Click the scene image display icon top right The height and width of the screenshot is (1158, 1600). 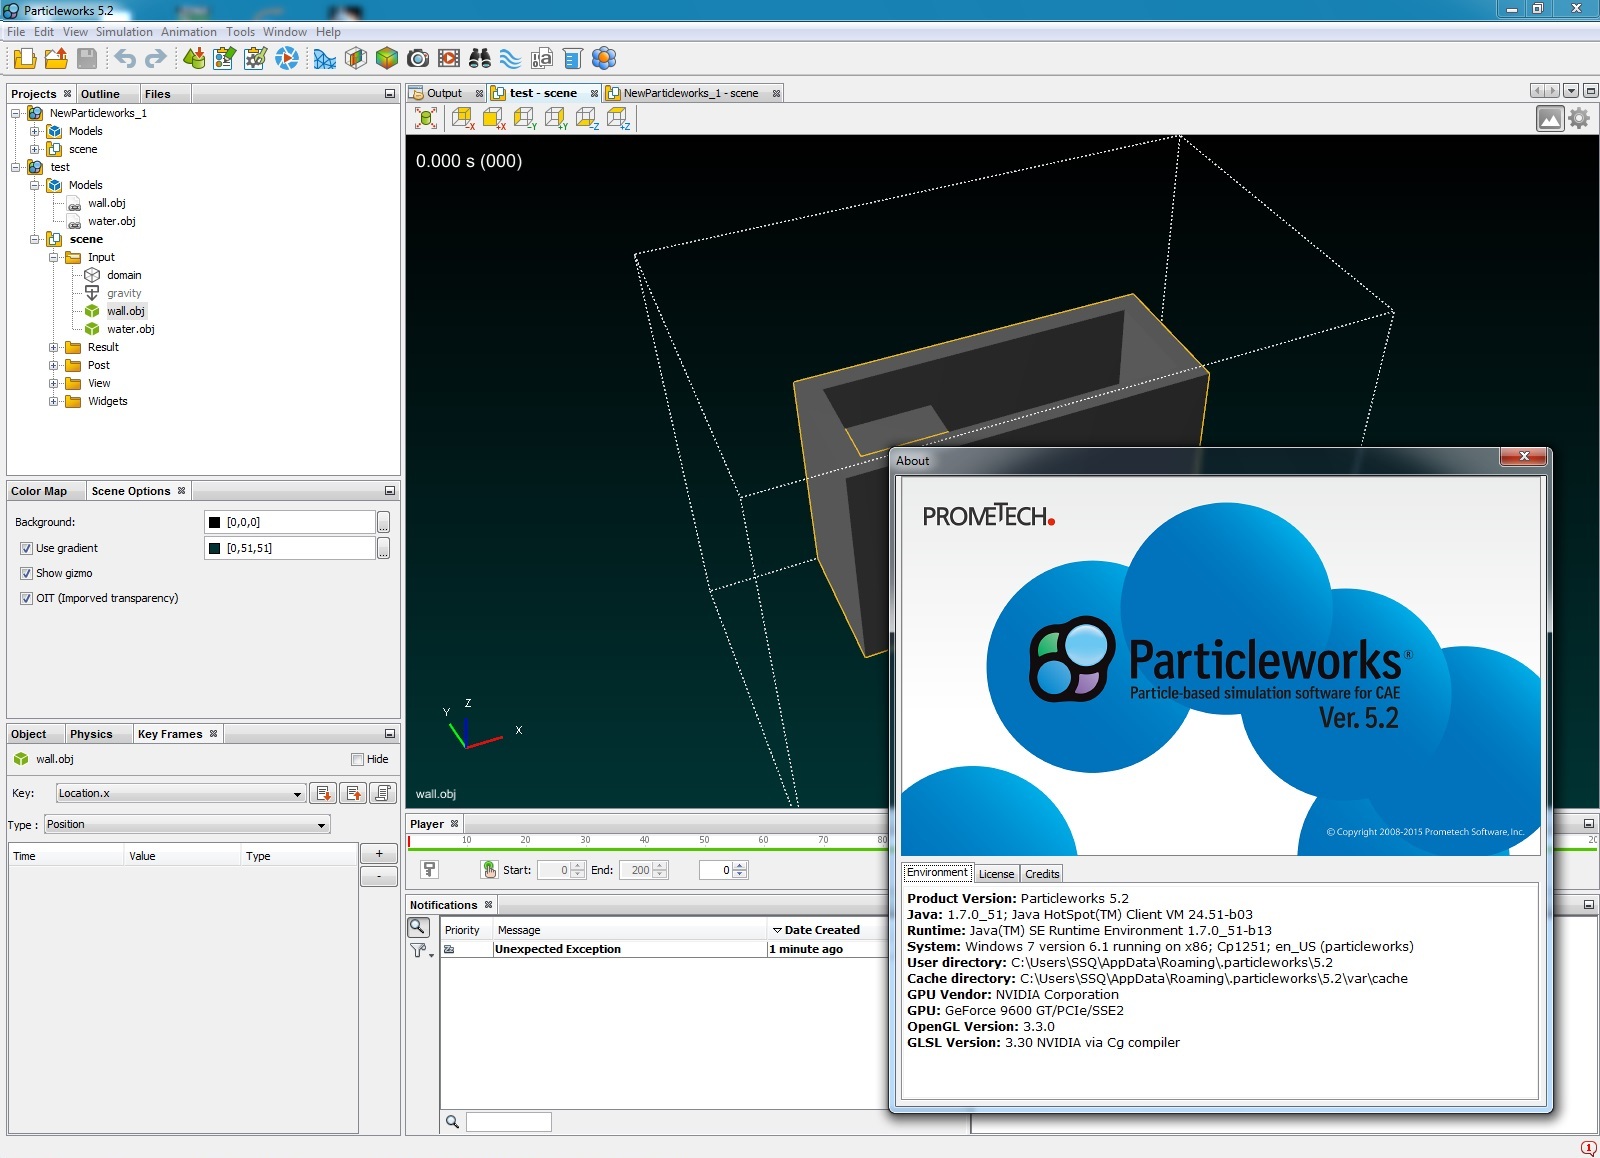coord(1550,119)
